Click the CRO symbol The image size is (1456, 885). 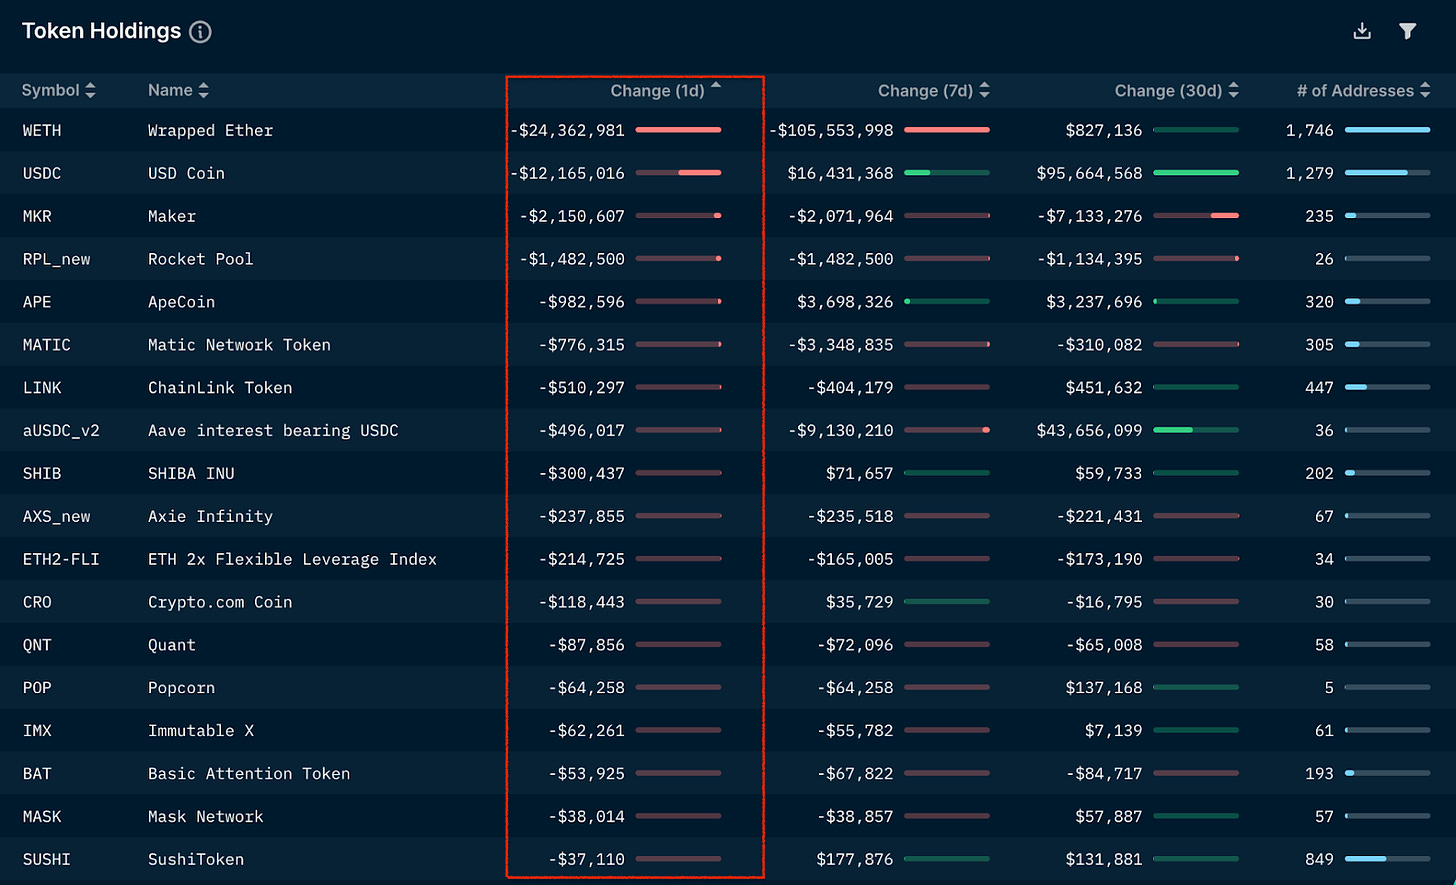37,602
